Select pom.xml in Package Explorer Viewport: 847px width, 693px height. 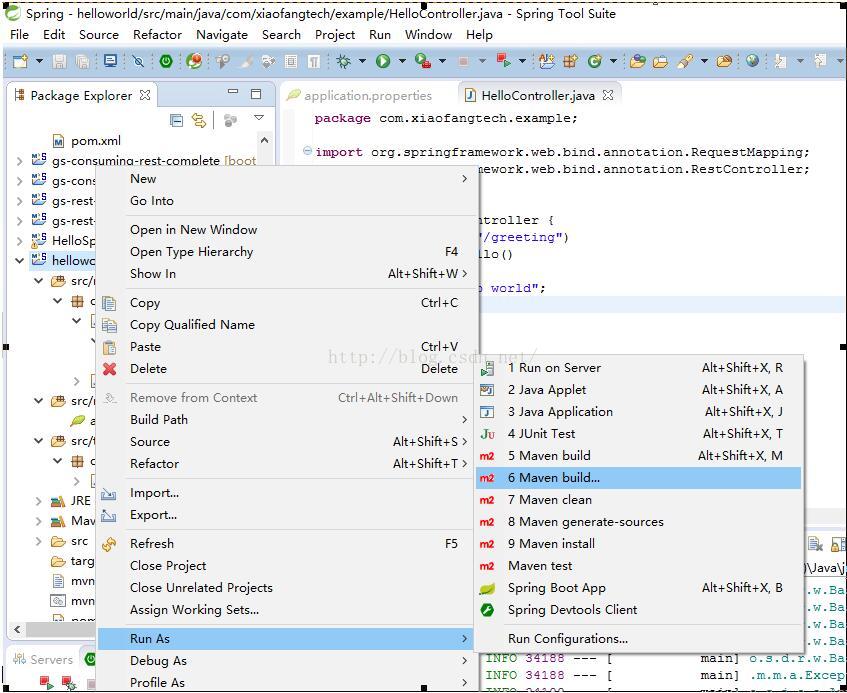pyautogui.click(x=96, y=141)
